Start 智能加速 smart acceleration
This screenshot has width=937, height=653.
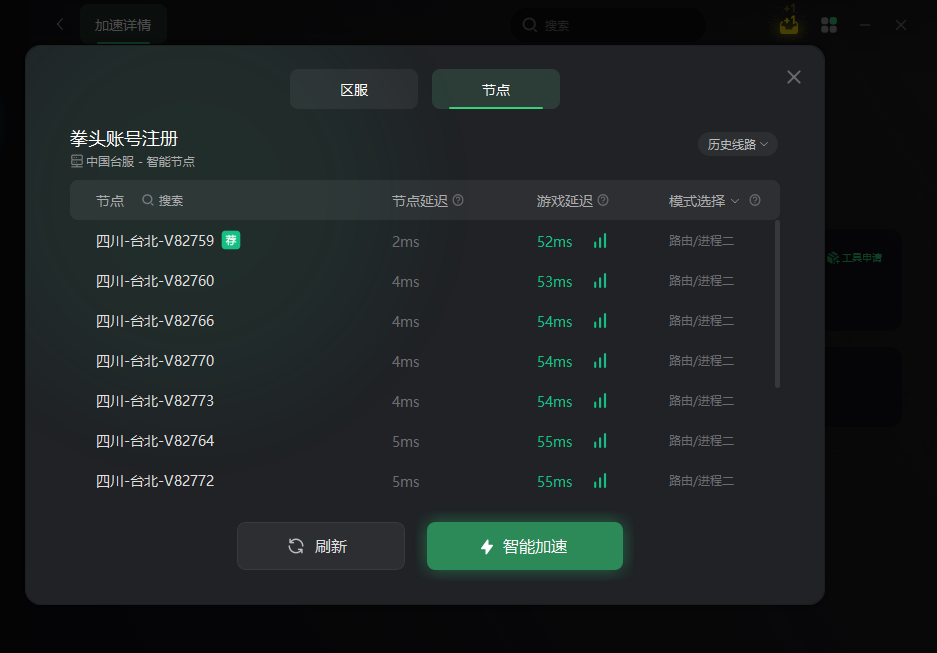(x=525, y=546)
